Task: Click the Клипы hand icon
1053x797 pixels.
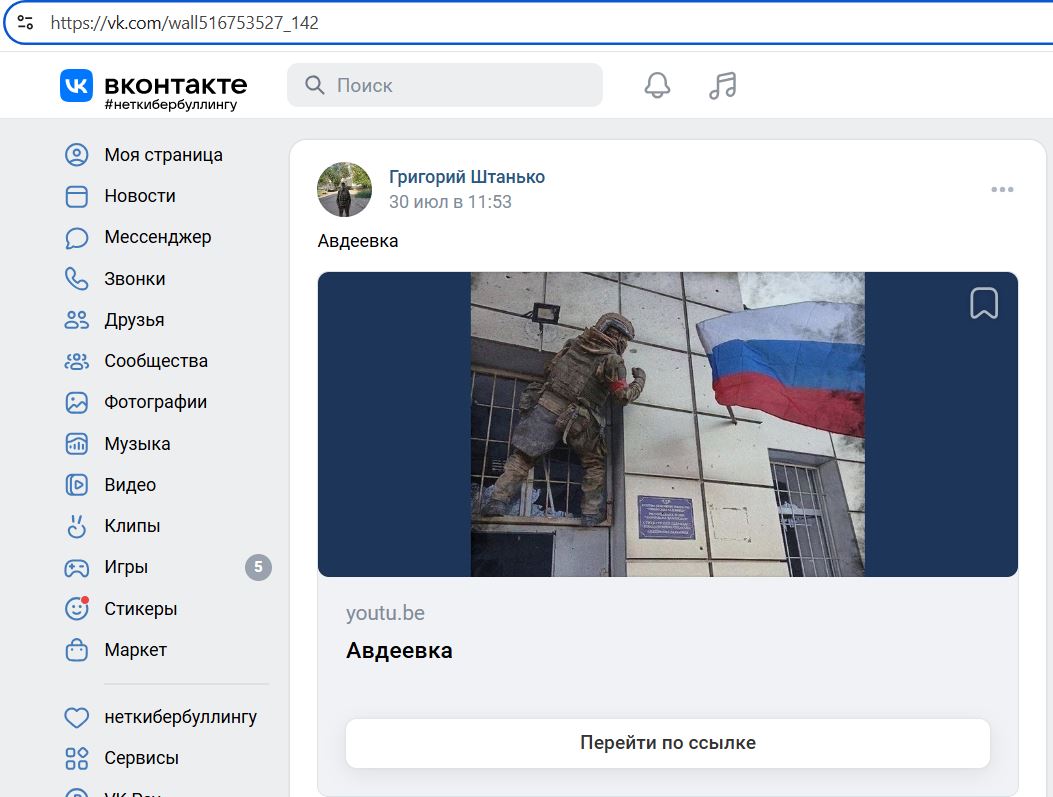Action: click(x=77, y=526)
